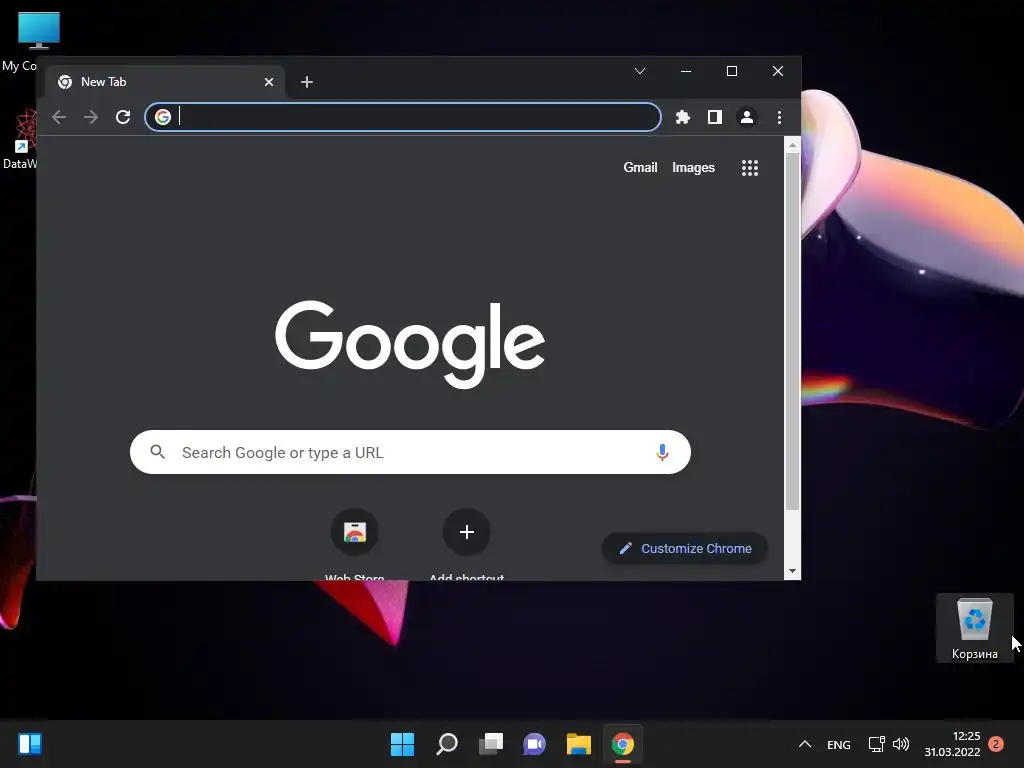This screenshot has width=1024, height=768.
Task: Open a new tab with plus button
Action: [307, 82]
